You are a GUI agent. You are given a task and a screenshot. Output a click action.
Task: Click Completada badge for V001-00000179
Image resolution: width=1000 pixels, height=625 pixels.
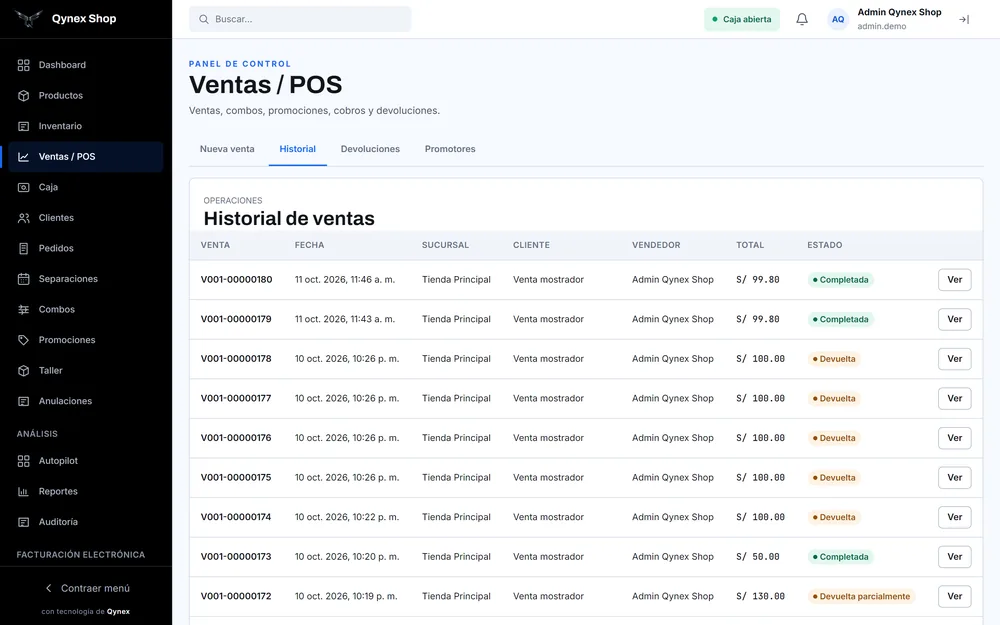click(840, 320)
